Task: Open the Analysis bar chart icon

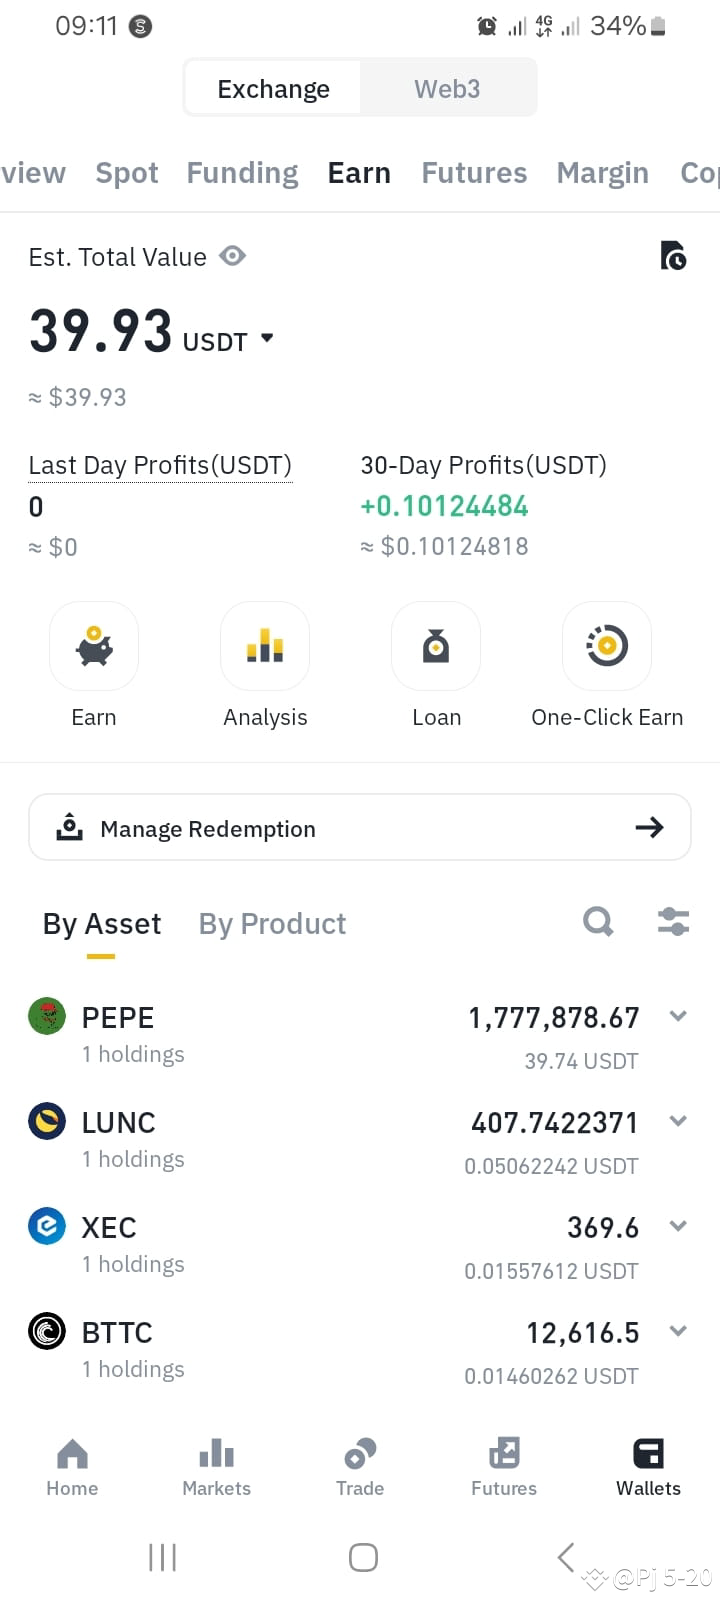Action: pos(265,646)
